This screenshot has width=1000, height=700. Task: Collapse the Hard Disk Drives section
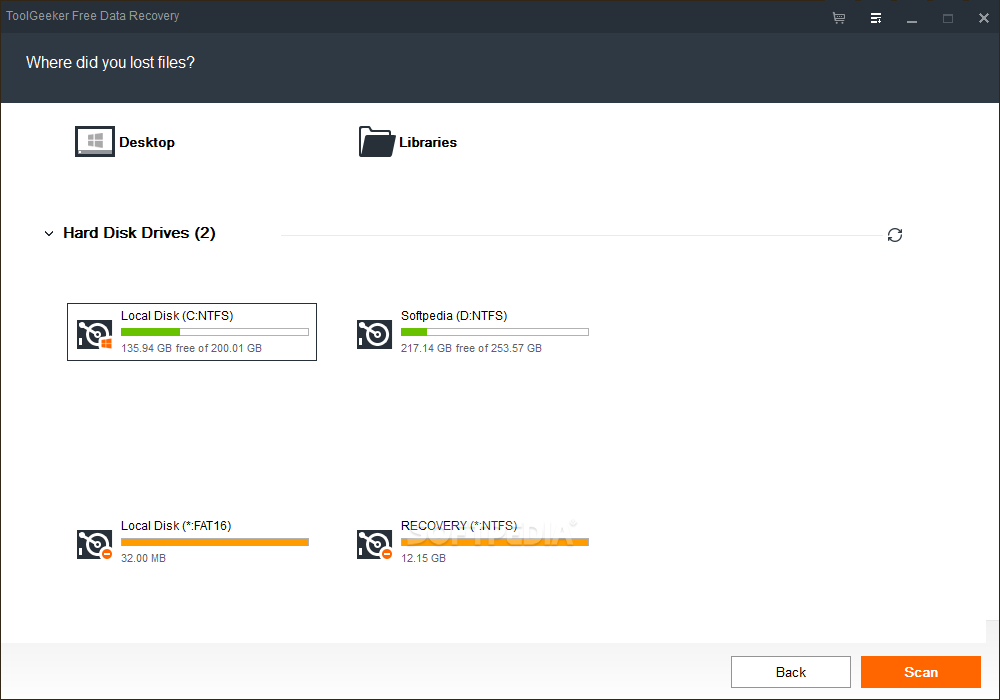[48, 233]
